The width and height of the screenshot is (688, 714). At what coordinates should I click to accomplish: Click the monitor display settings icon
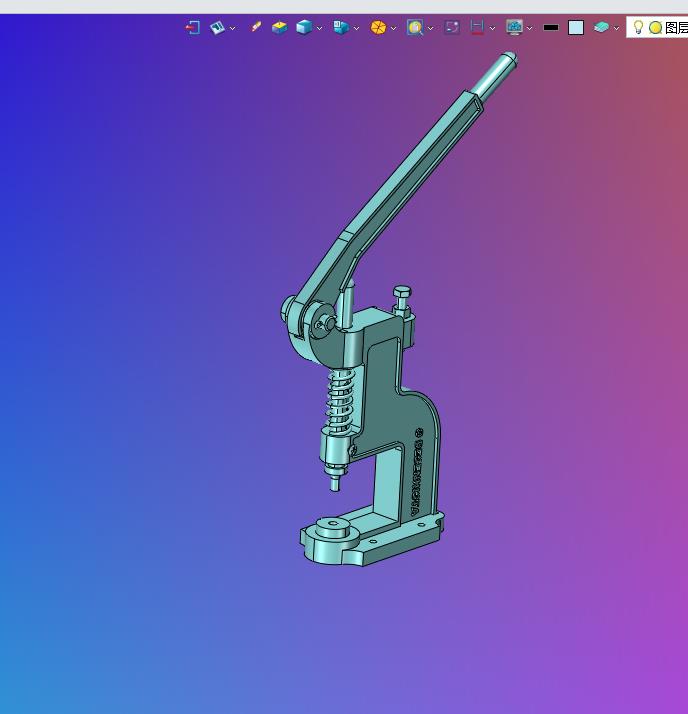point(514,27)
